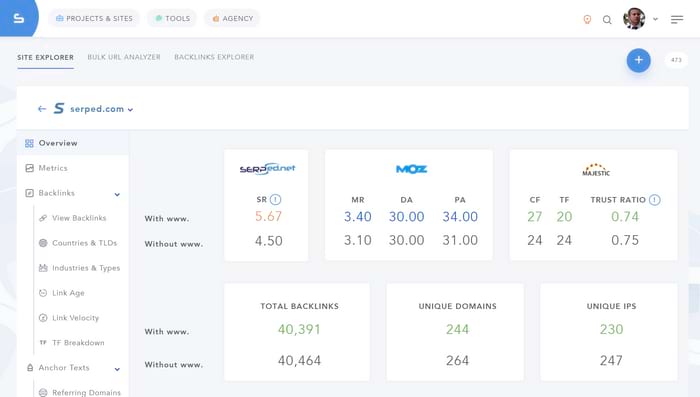The height and width of the screenshot is (397, 700).
Task: Click the SR value 5.67
Action: [268, 216]
